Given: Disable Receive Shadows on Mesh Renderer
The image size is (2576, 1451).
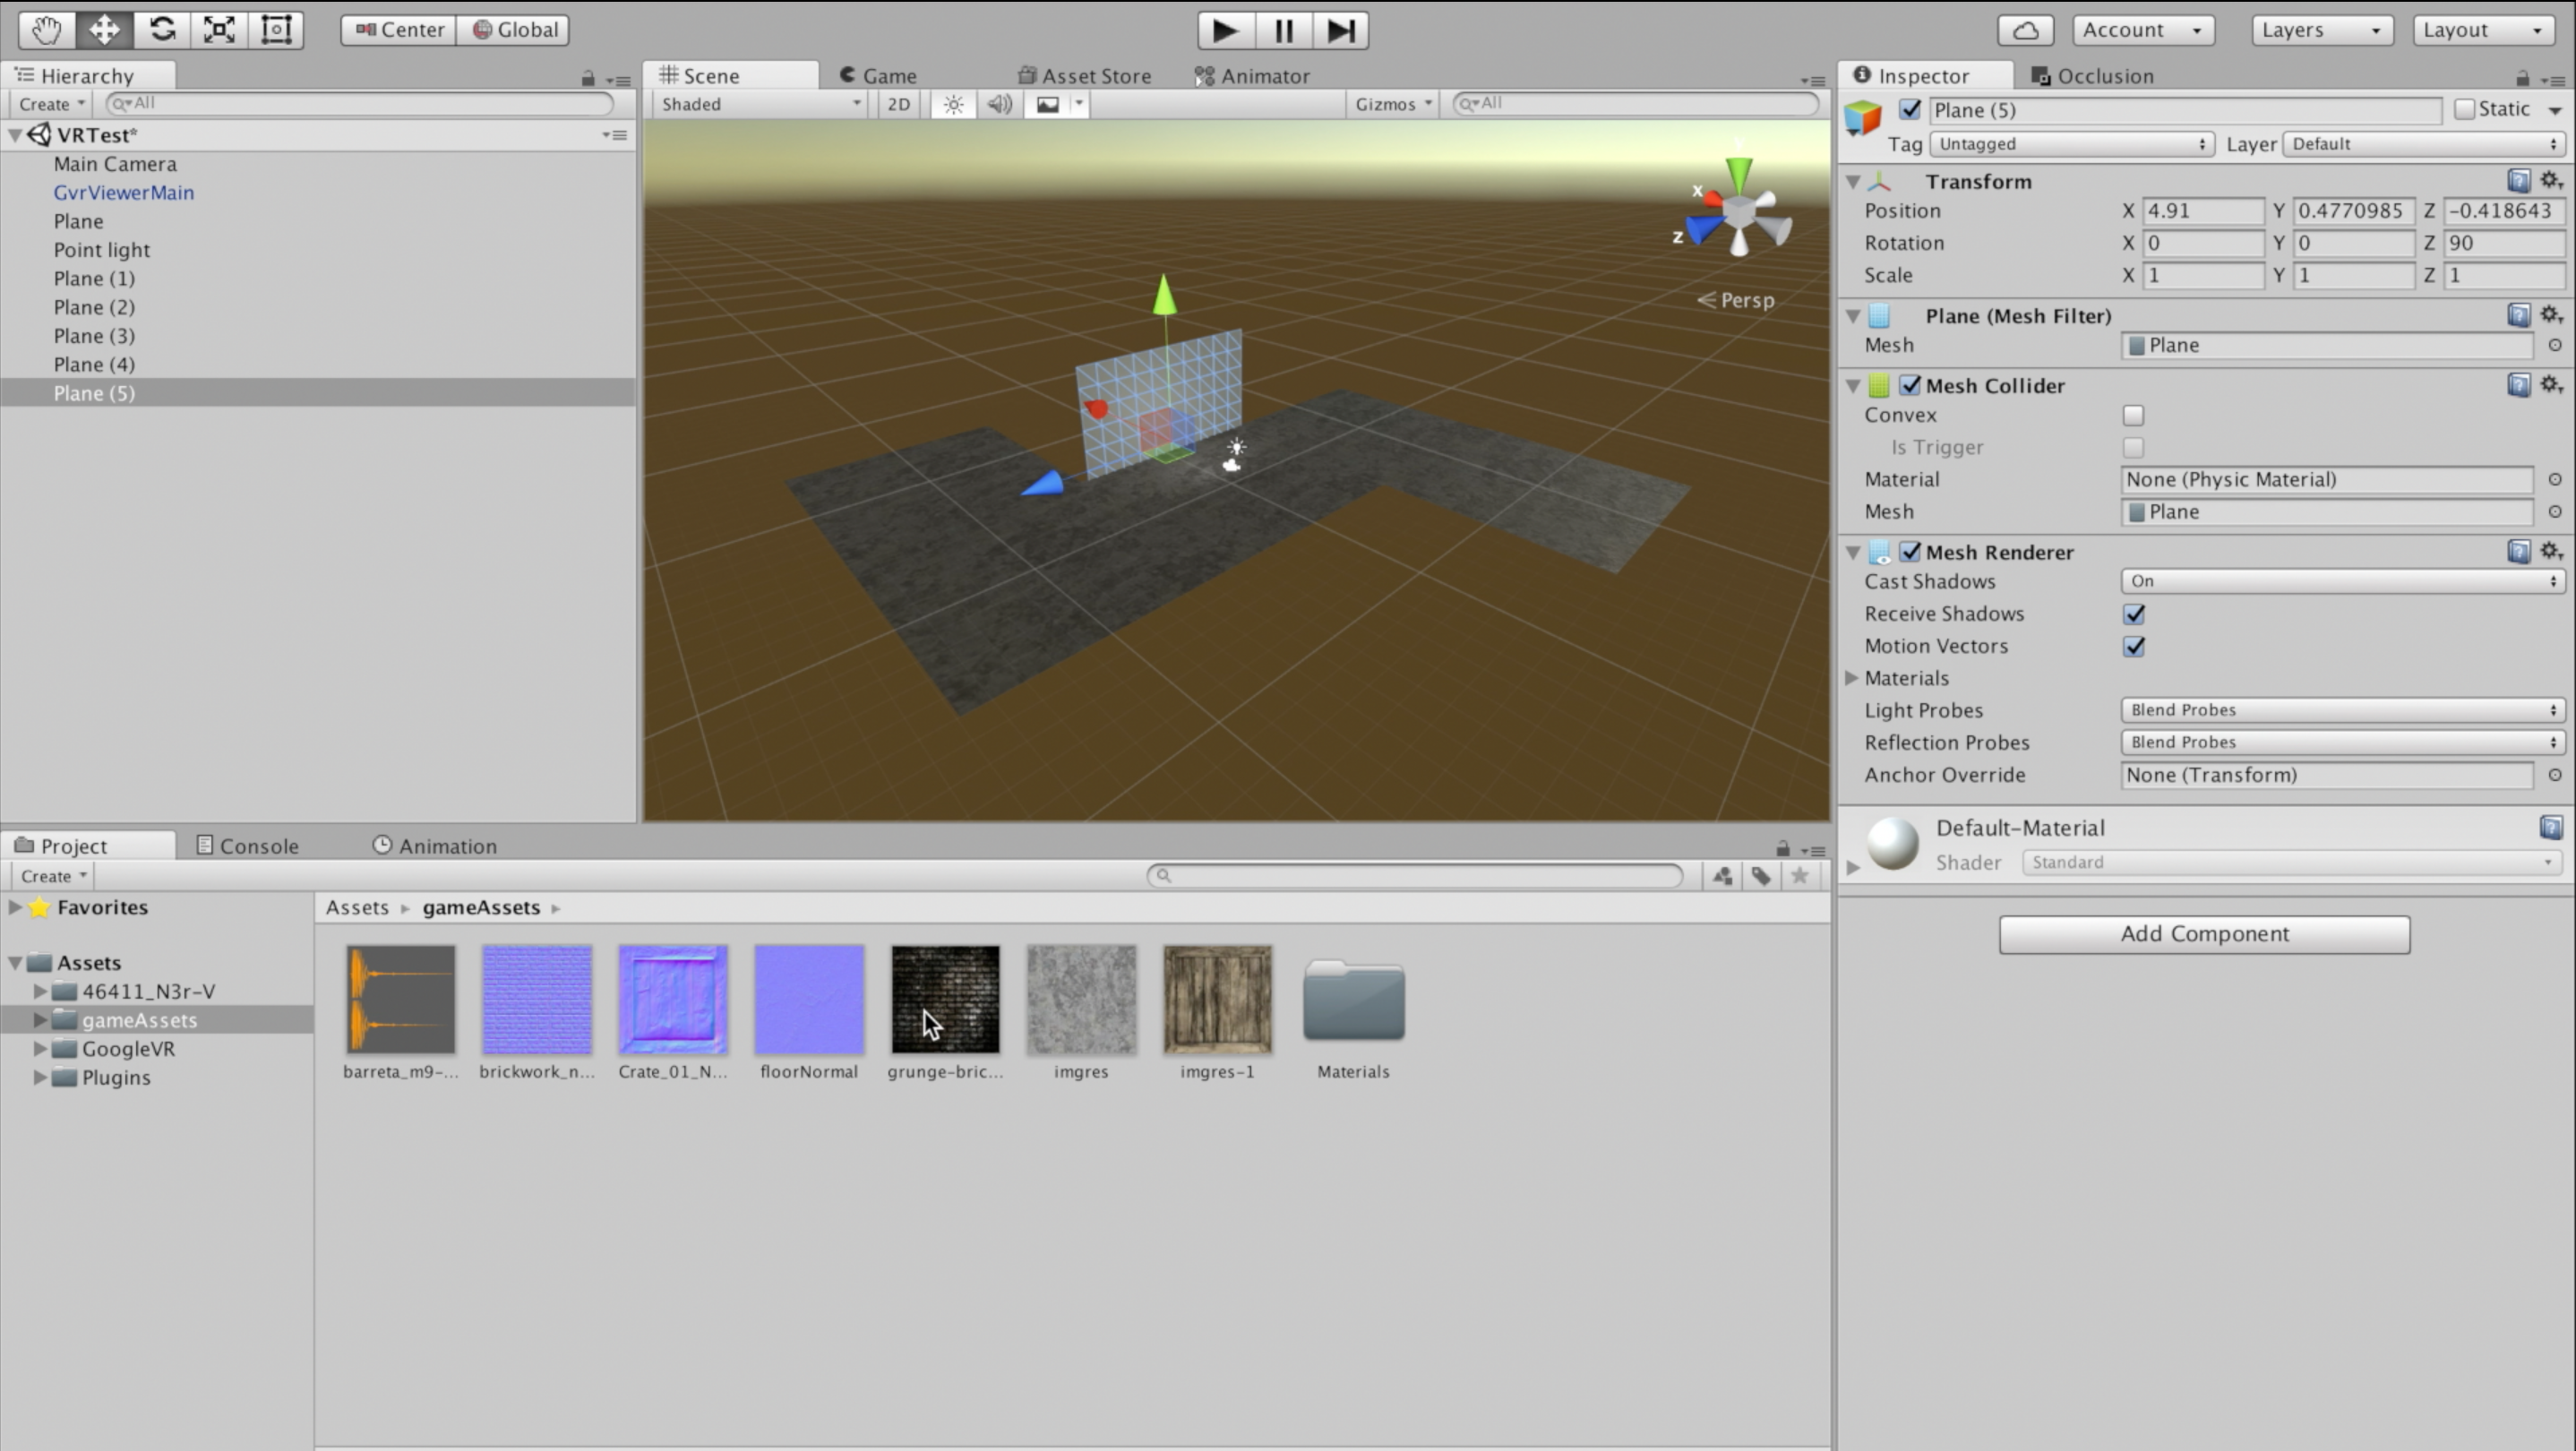Looking at the screenshot, I should click(x=2134, y=614).
